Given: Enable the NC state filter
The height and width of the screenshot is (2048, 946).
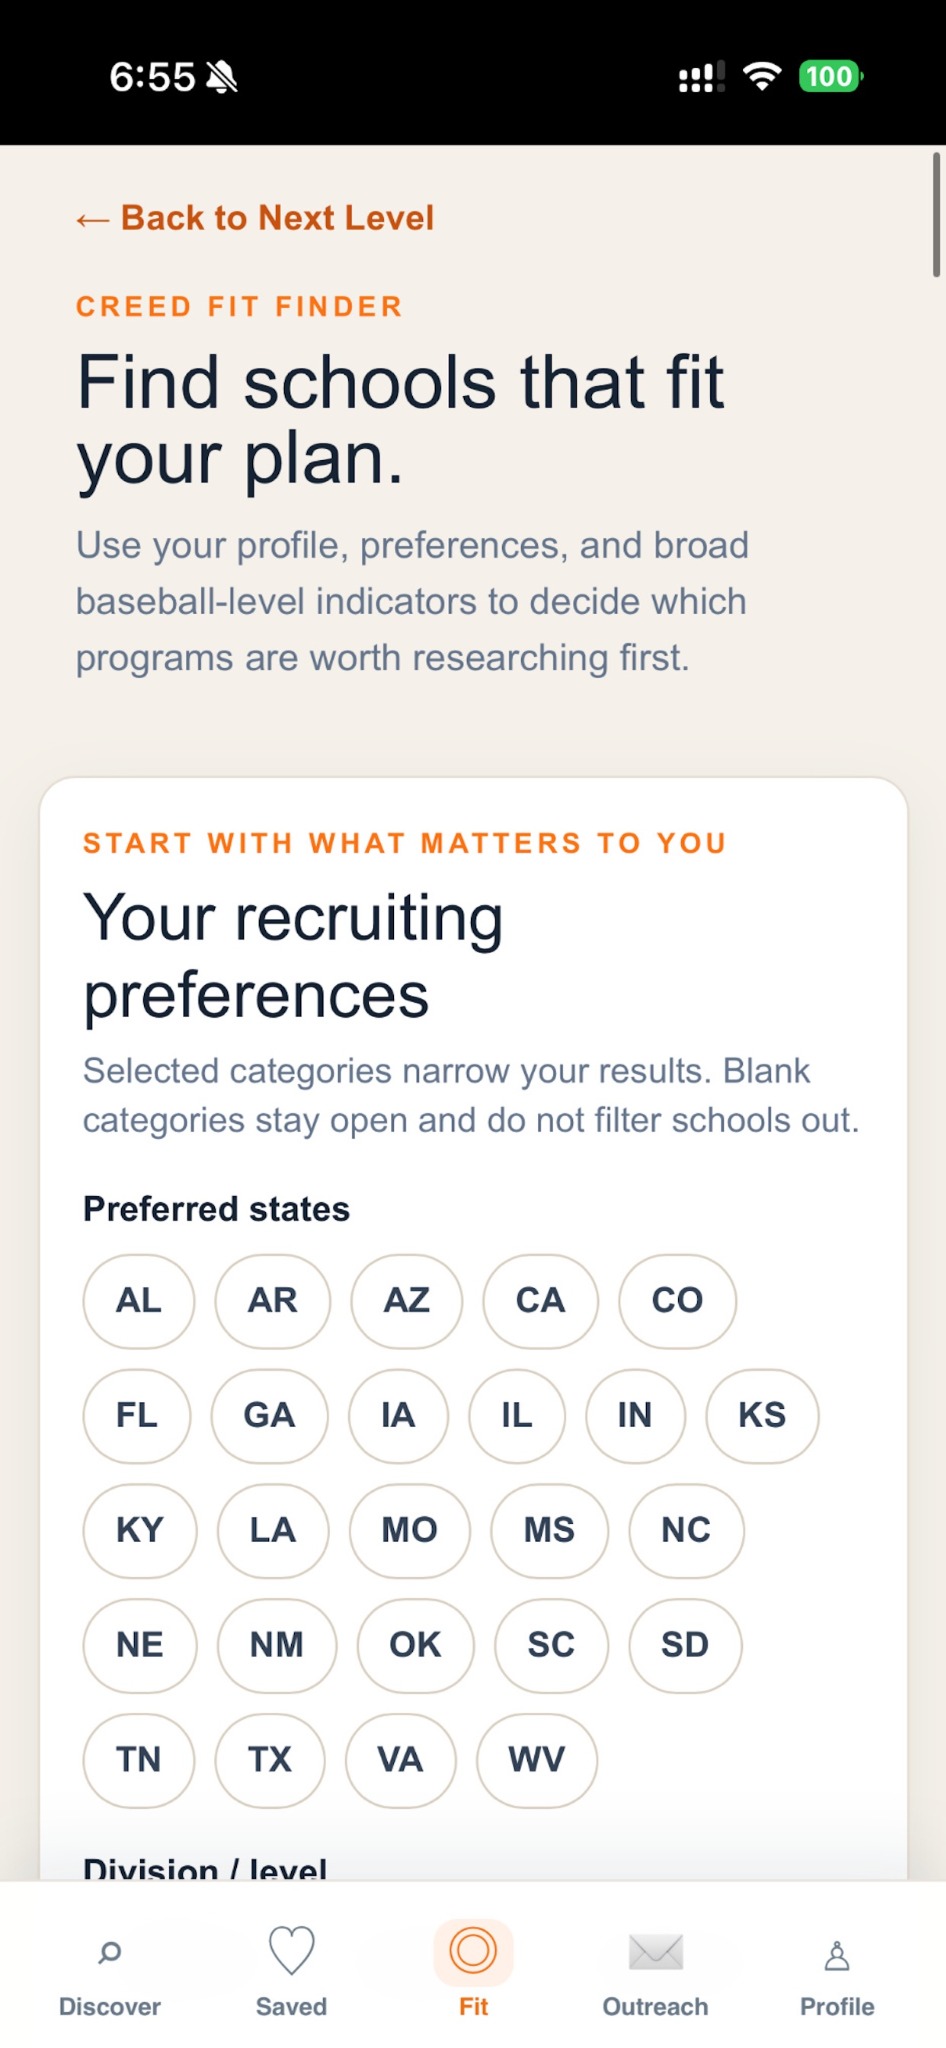Looking at the screenshot, I should coord(686,1531).
